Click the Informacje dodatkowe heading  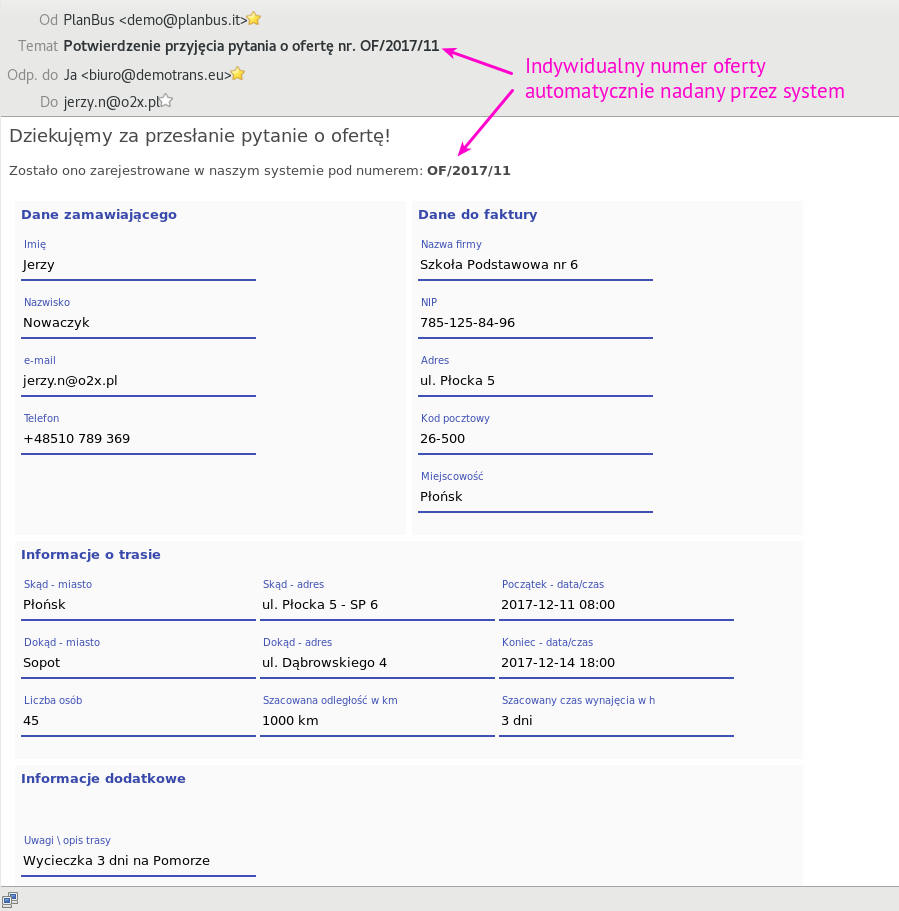tap(103, 779)
